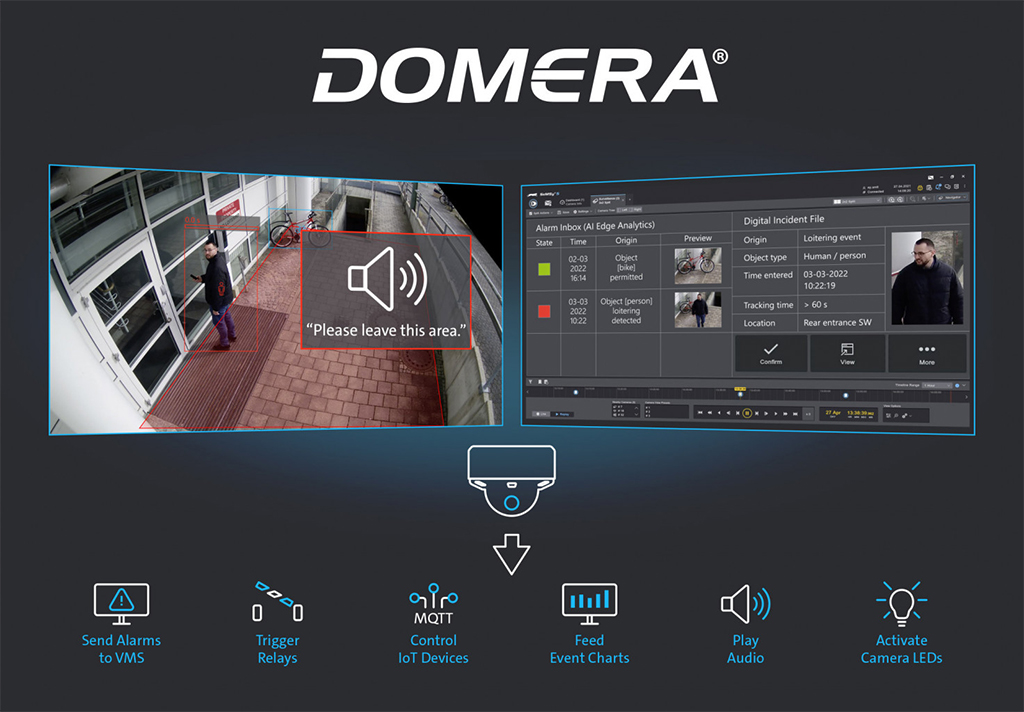
Task: Click the person photo in incident file
Action: 926,280
